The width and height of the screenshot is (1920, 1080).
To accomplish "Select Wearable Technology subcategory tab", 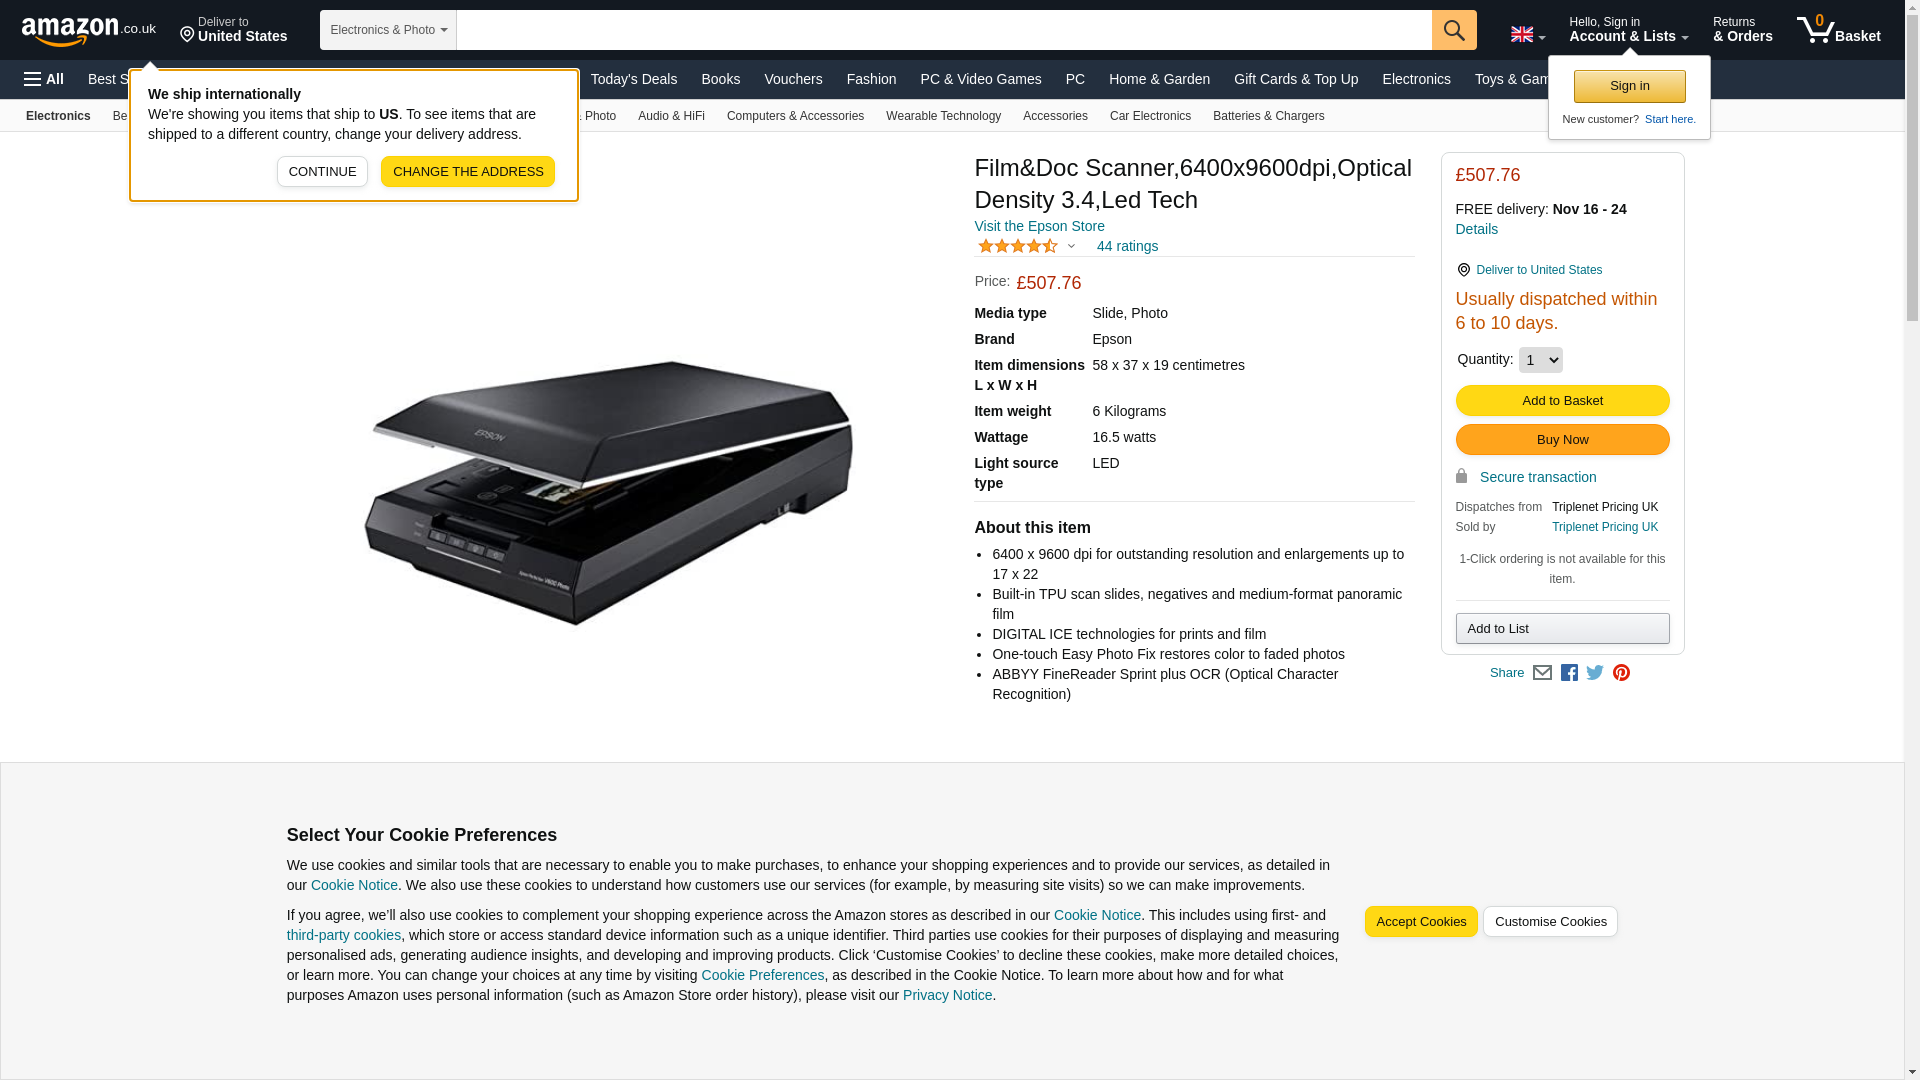I will click(943, 116).
